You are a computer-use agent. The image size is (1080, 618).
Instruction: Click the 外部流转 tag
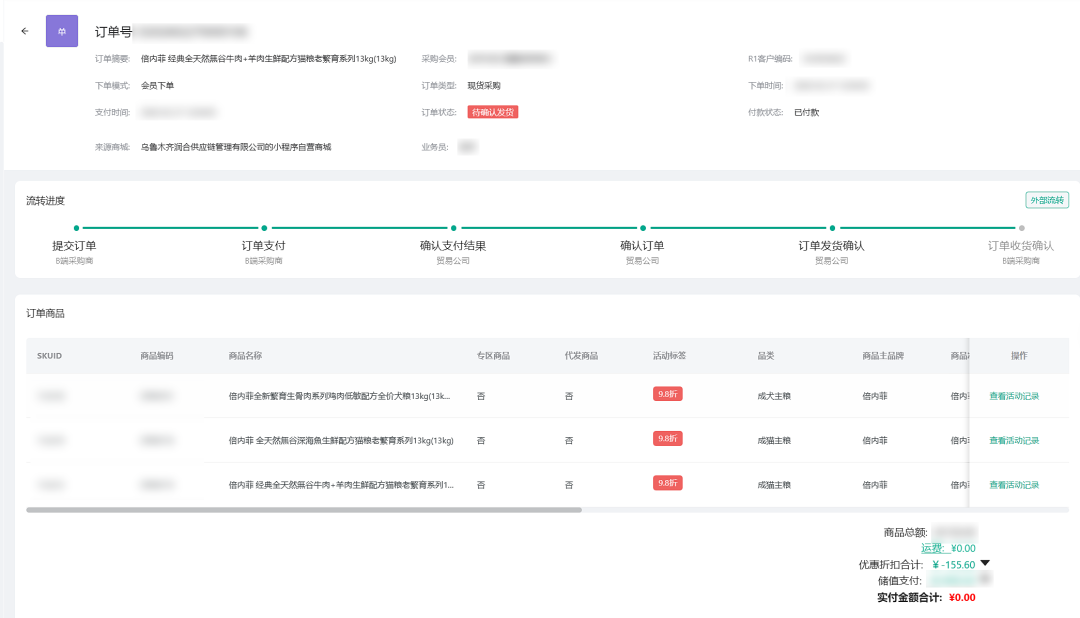1047,200
